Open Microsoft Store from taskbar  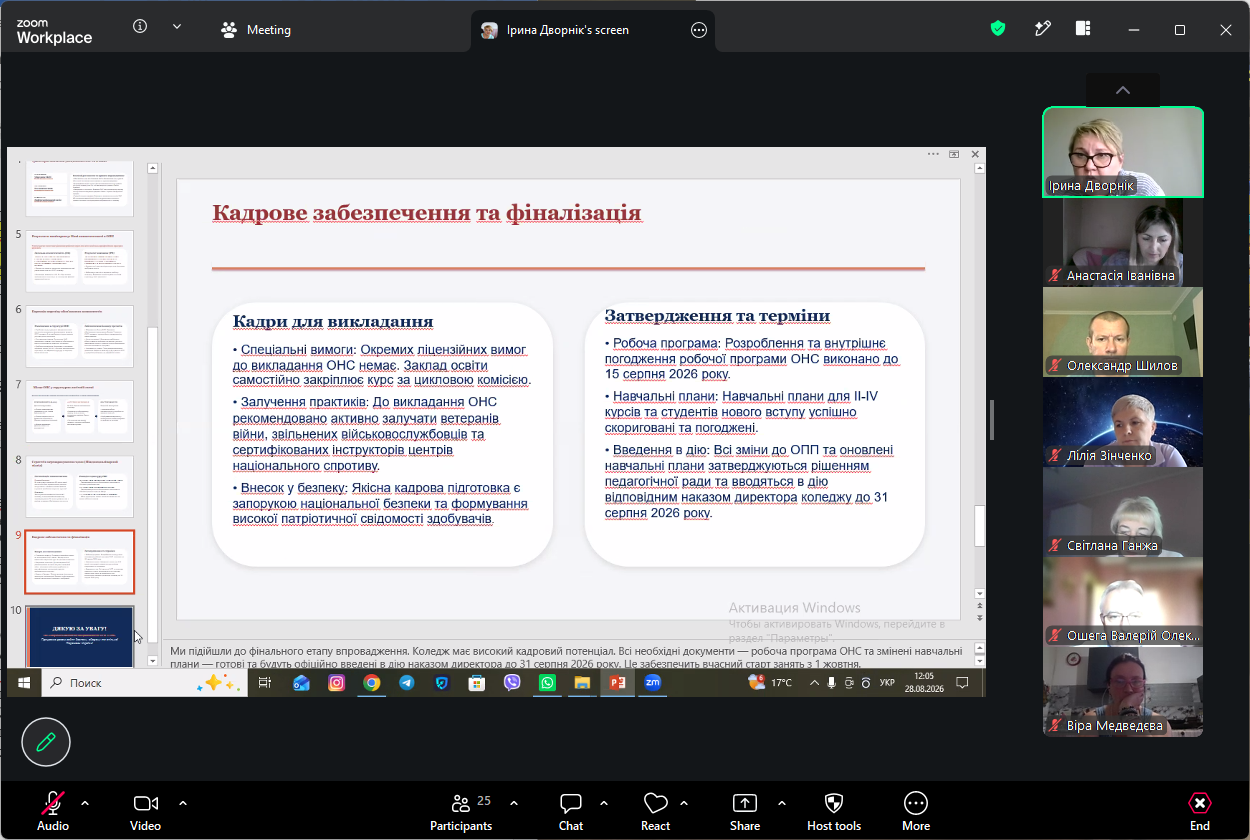tap(477, 682)
